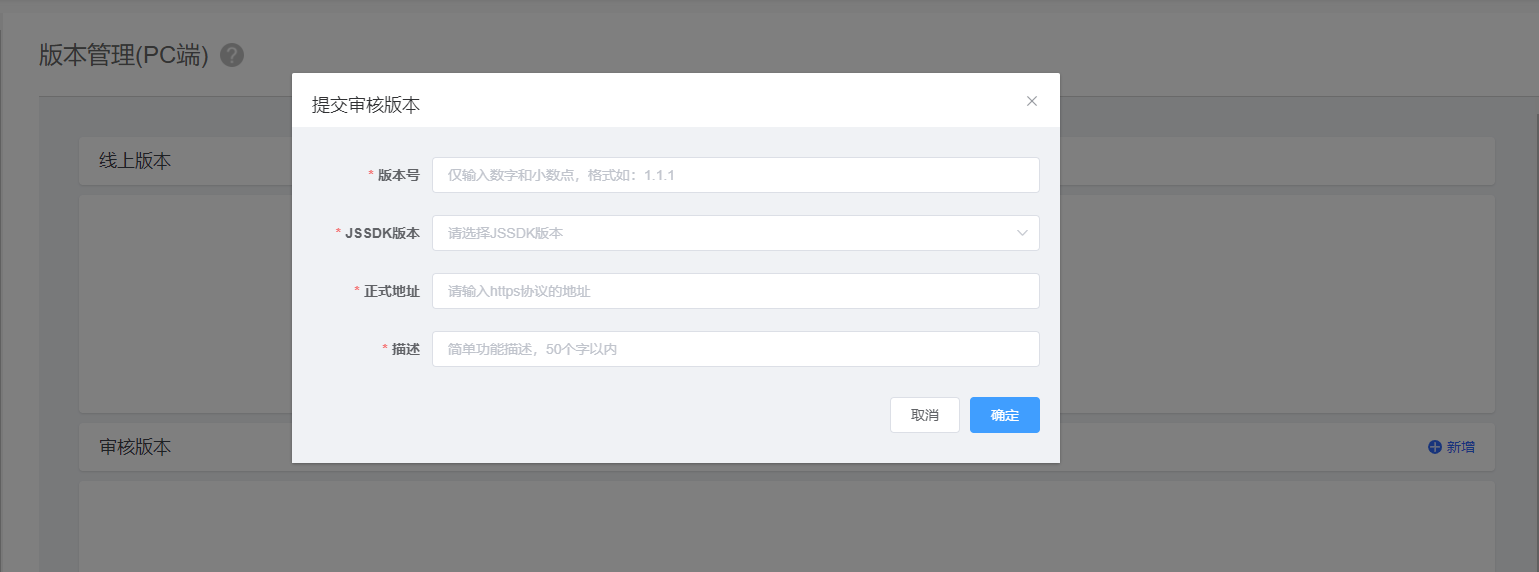
Task: Click the plus circle icon beside 新增
Action: click(x=1434, y=447)
